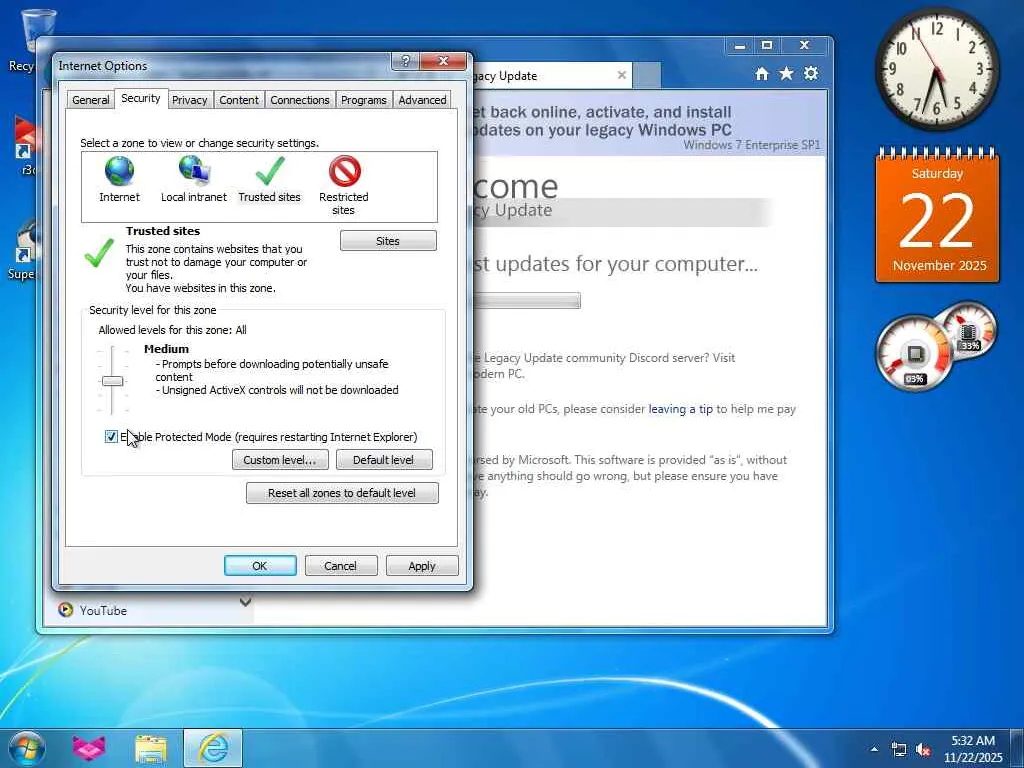Click the Internet Options help question mark
Image resolution: width=1024 pixels, height=768 pixels.
coord(405,61)
